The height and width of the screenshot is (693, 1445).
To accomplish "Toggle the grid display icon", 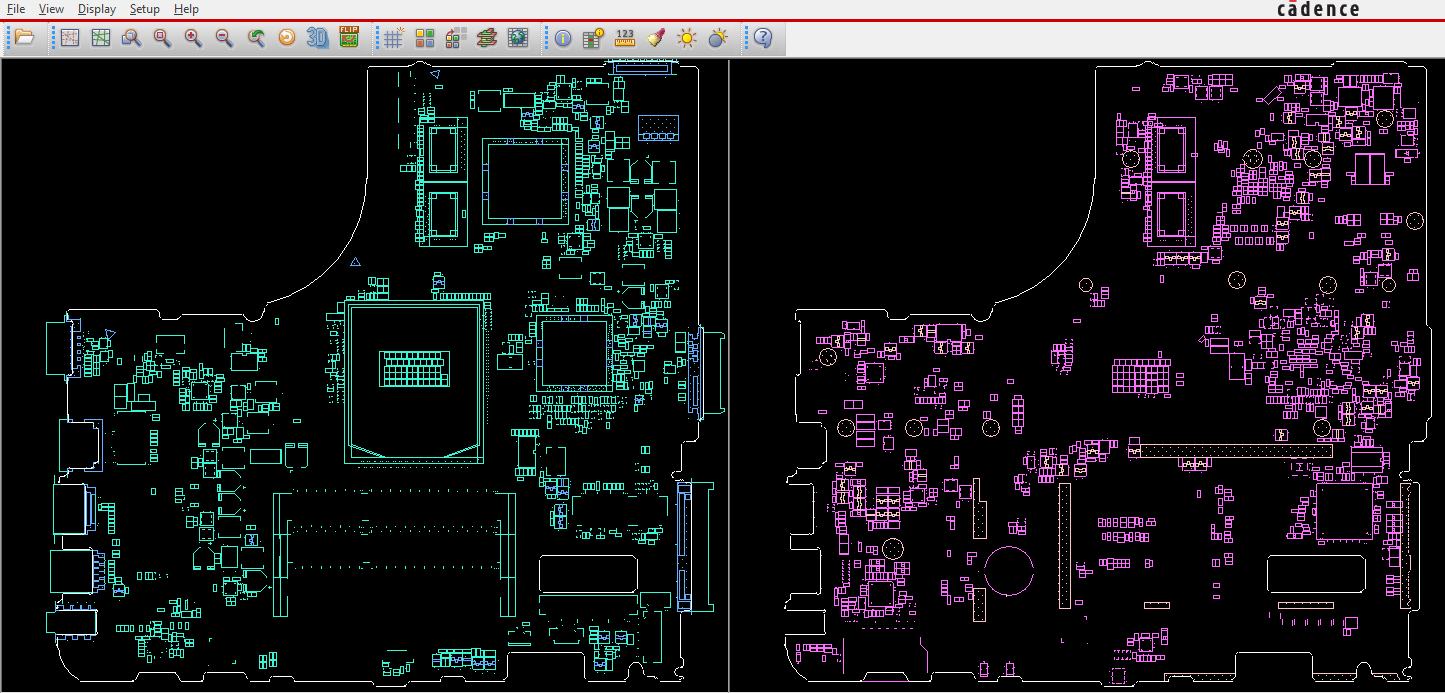I will [393, 38].
